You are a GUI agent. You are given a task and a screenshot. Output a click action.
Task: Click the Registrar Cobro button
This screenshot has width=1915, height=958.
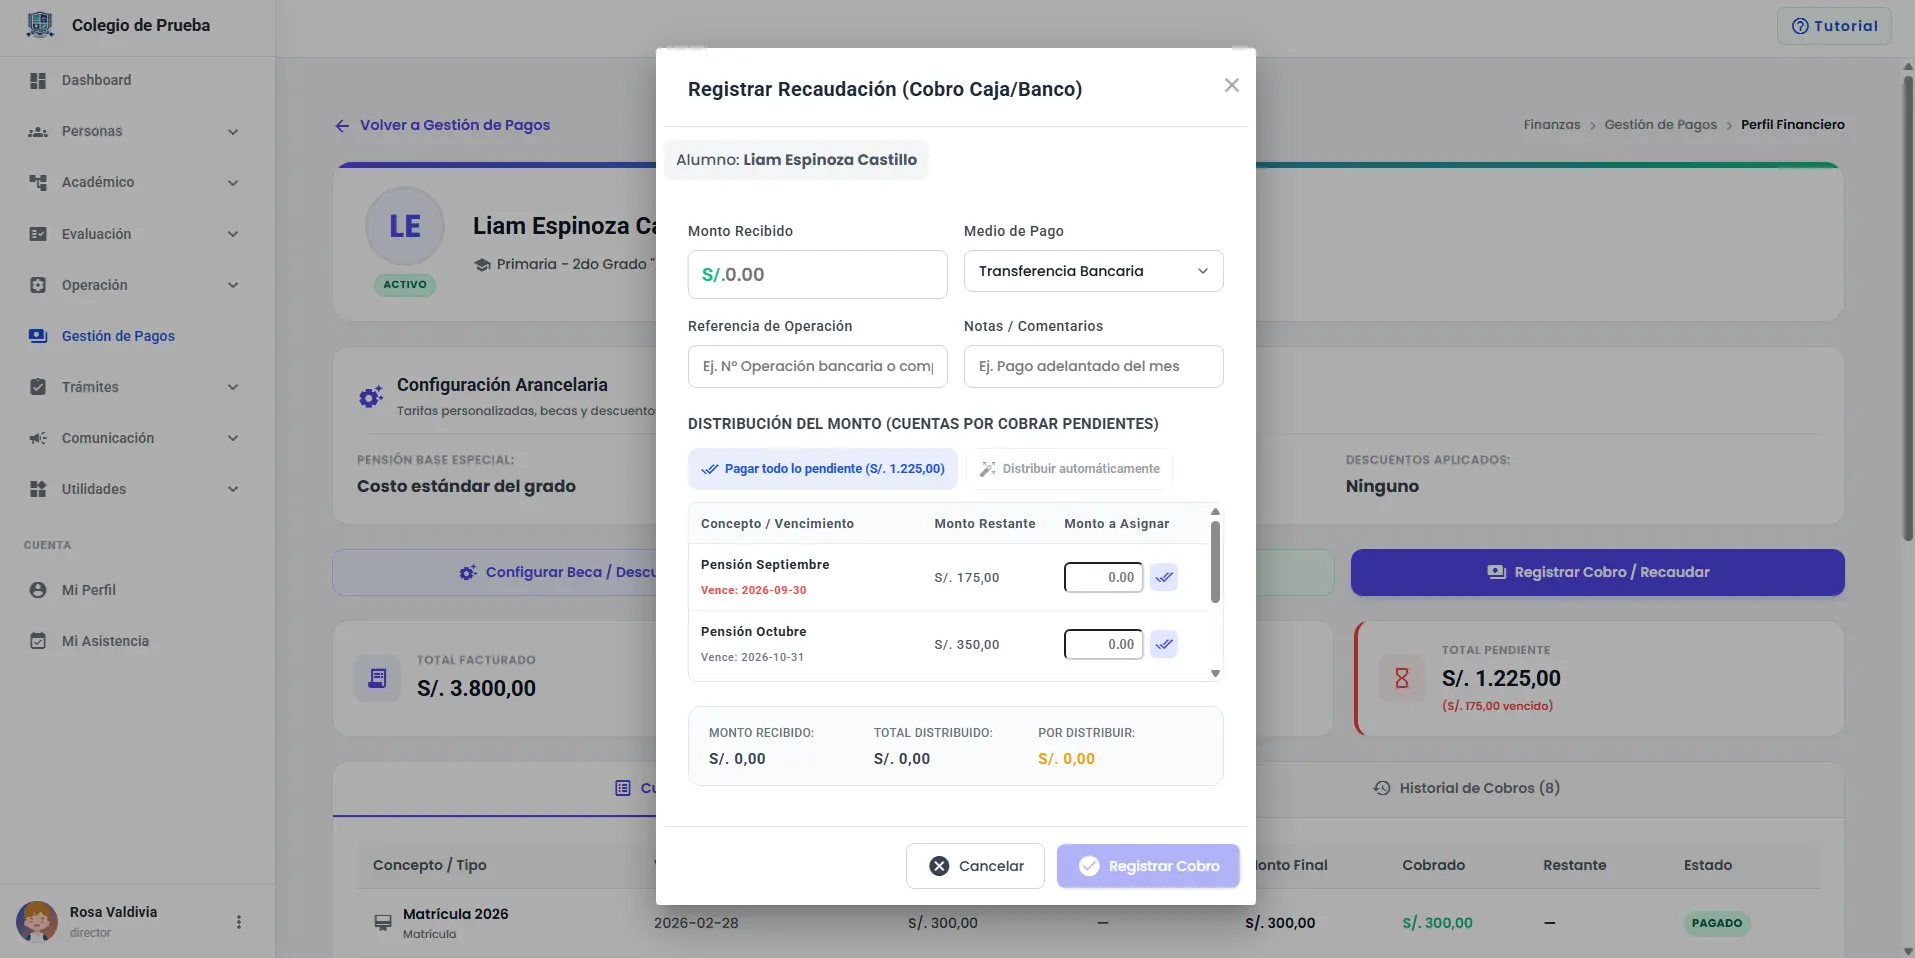click(1148, 866)
